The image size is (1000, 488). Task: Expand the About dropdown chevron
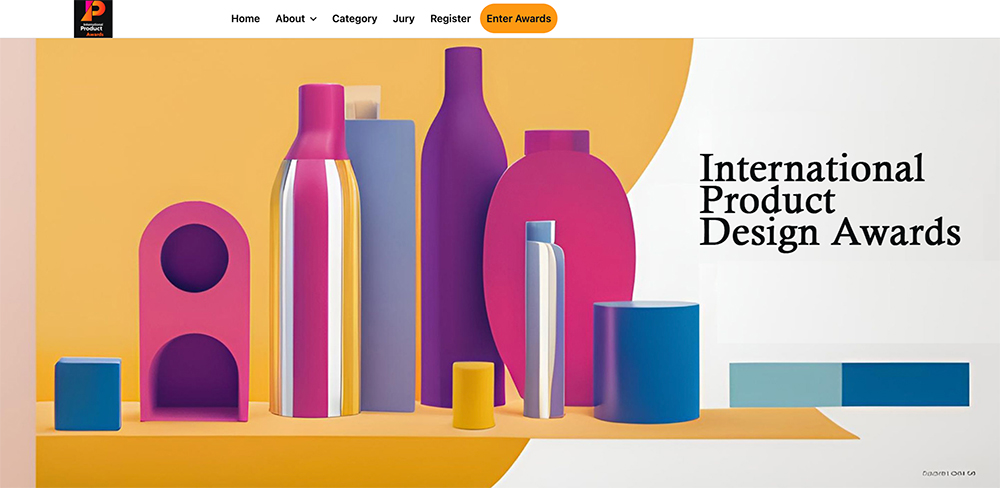(313, 19)
